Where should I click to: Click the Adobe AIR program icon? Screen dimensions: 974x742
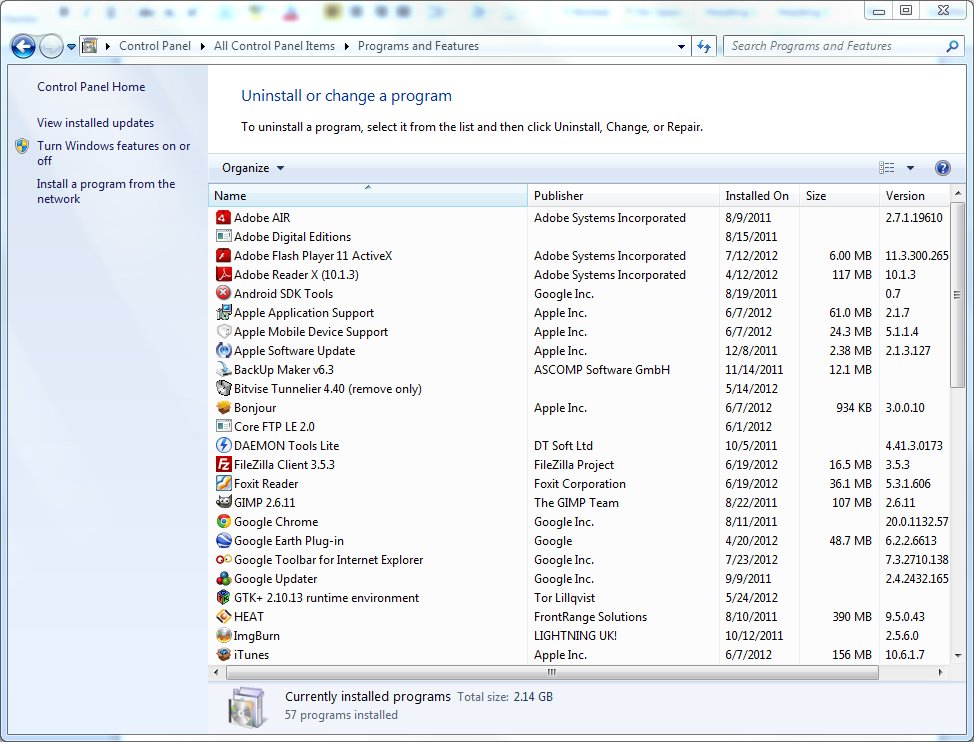tap(224, 218)
